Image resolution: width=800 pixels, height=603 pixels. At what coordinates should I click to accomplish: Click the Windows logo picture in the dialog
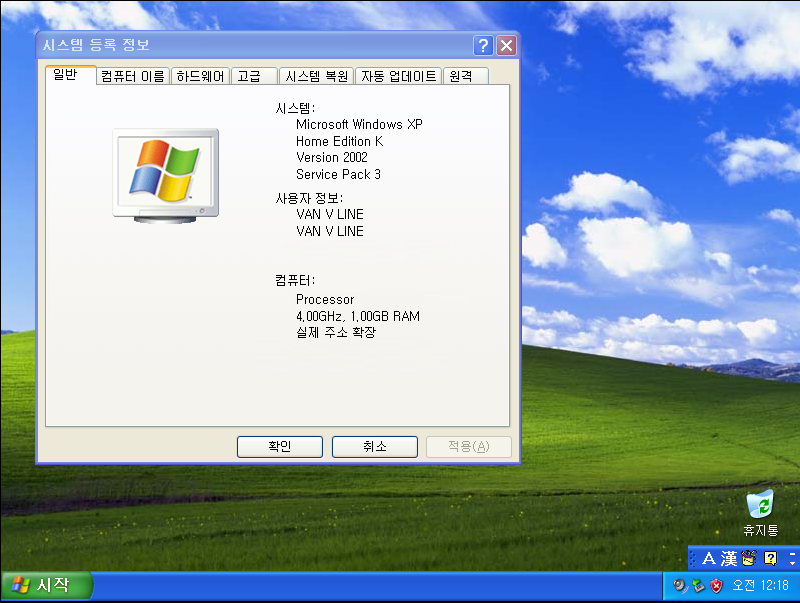(164, 173)
